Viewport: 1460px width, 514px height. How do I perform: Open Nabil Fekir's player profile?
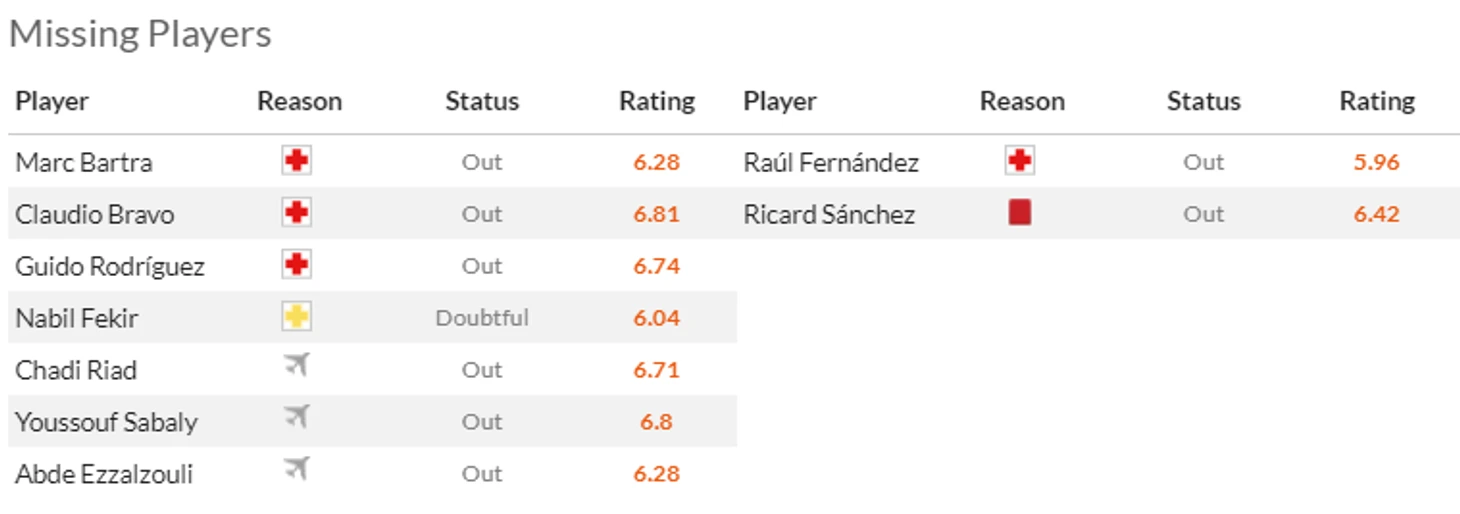pyautogui.click(x=77, y=318)
